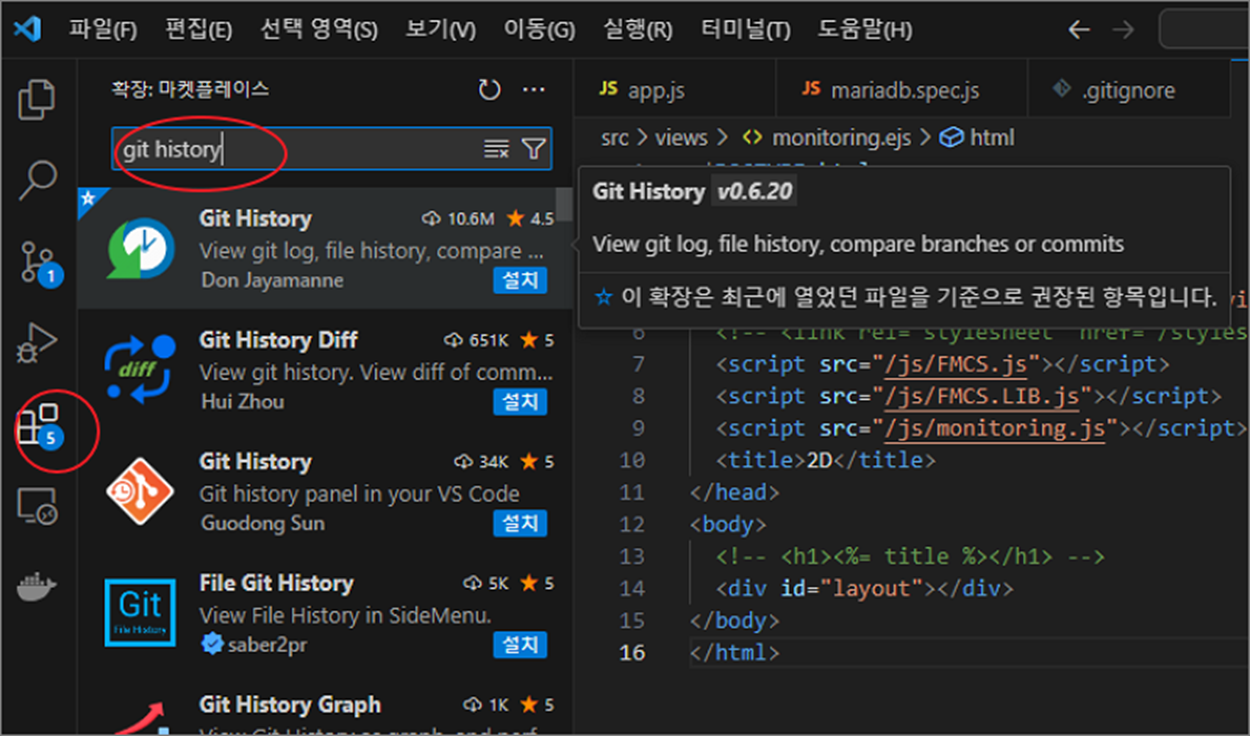Open Run and Debug view
This screenshot has width=1250, height=736.
click(37, 343)
